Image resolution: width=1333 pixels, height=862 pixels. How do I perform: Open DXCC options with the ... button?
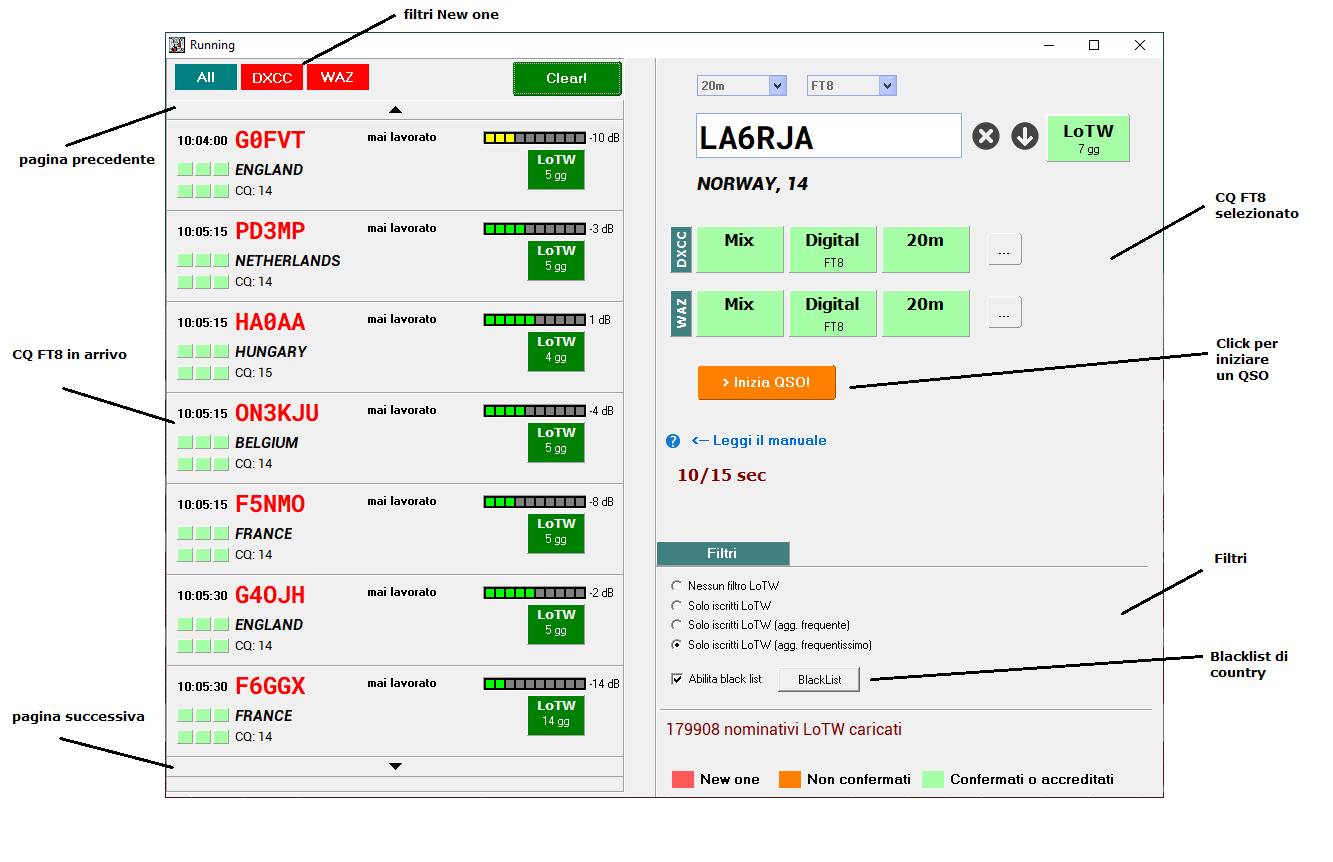pos(1003,249)
